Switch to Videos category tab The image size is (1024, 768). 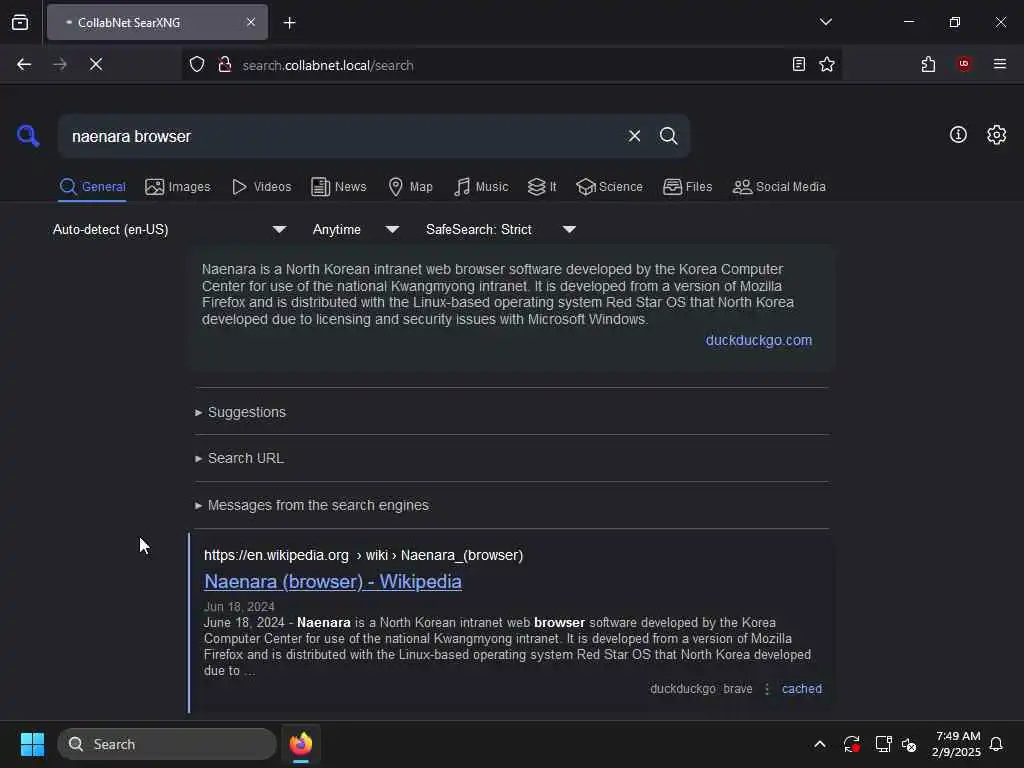[x=262, y=187]
